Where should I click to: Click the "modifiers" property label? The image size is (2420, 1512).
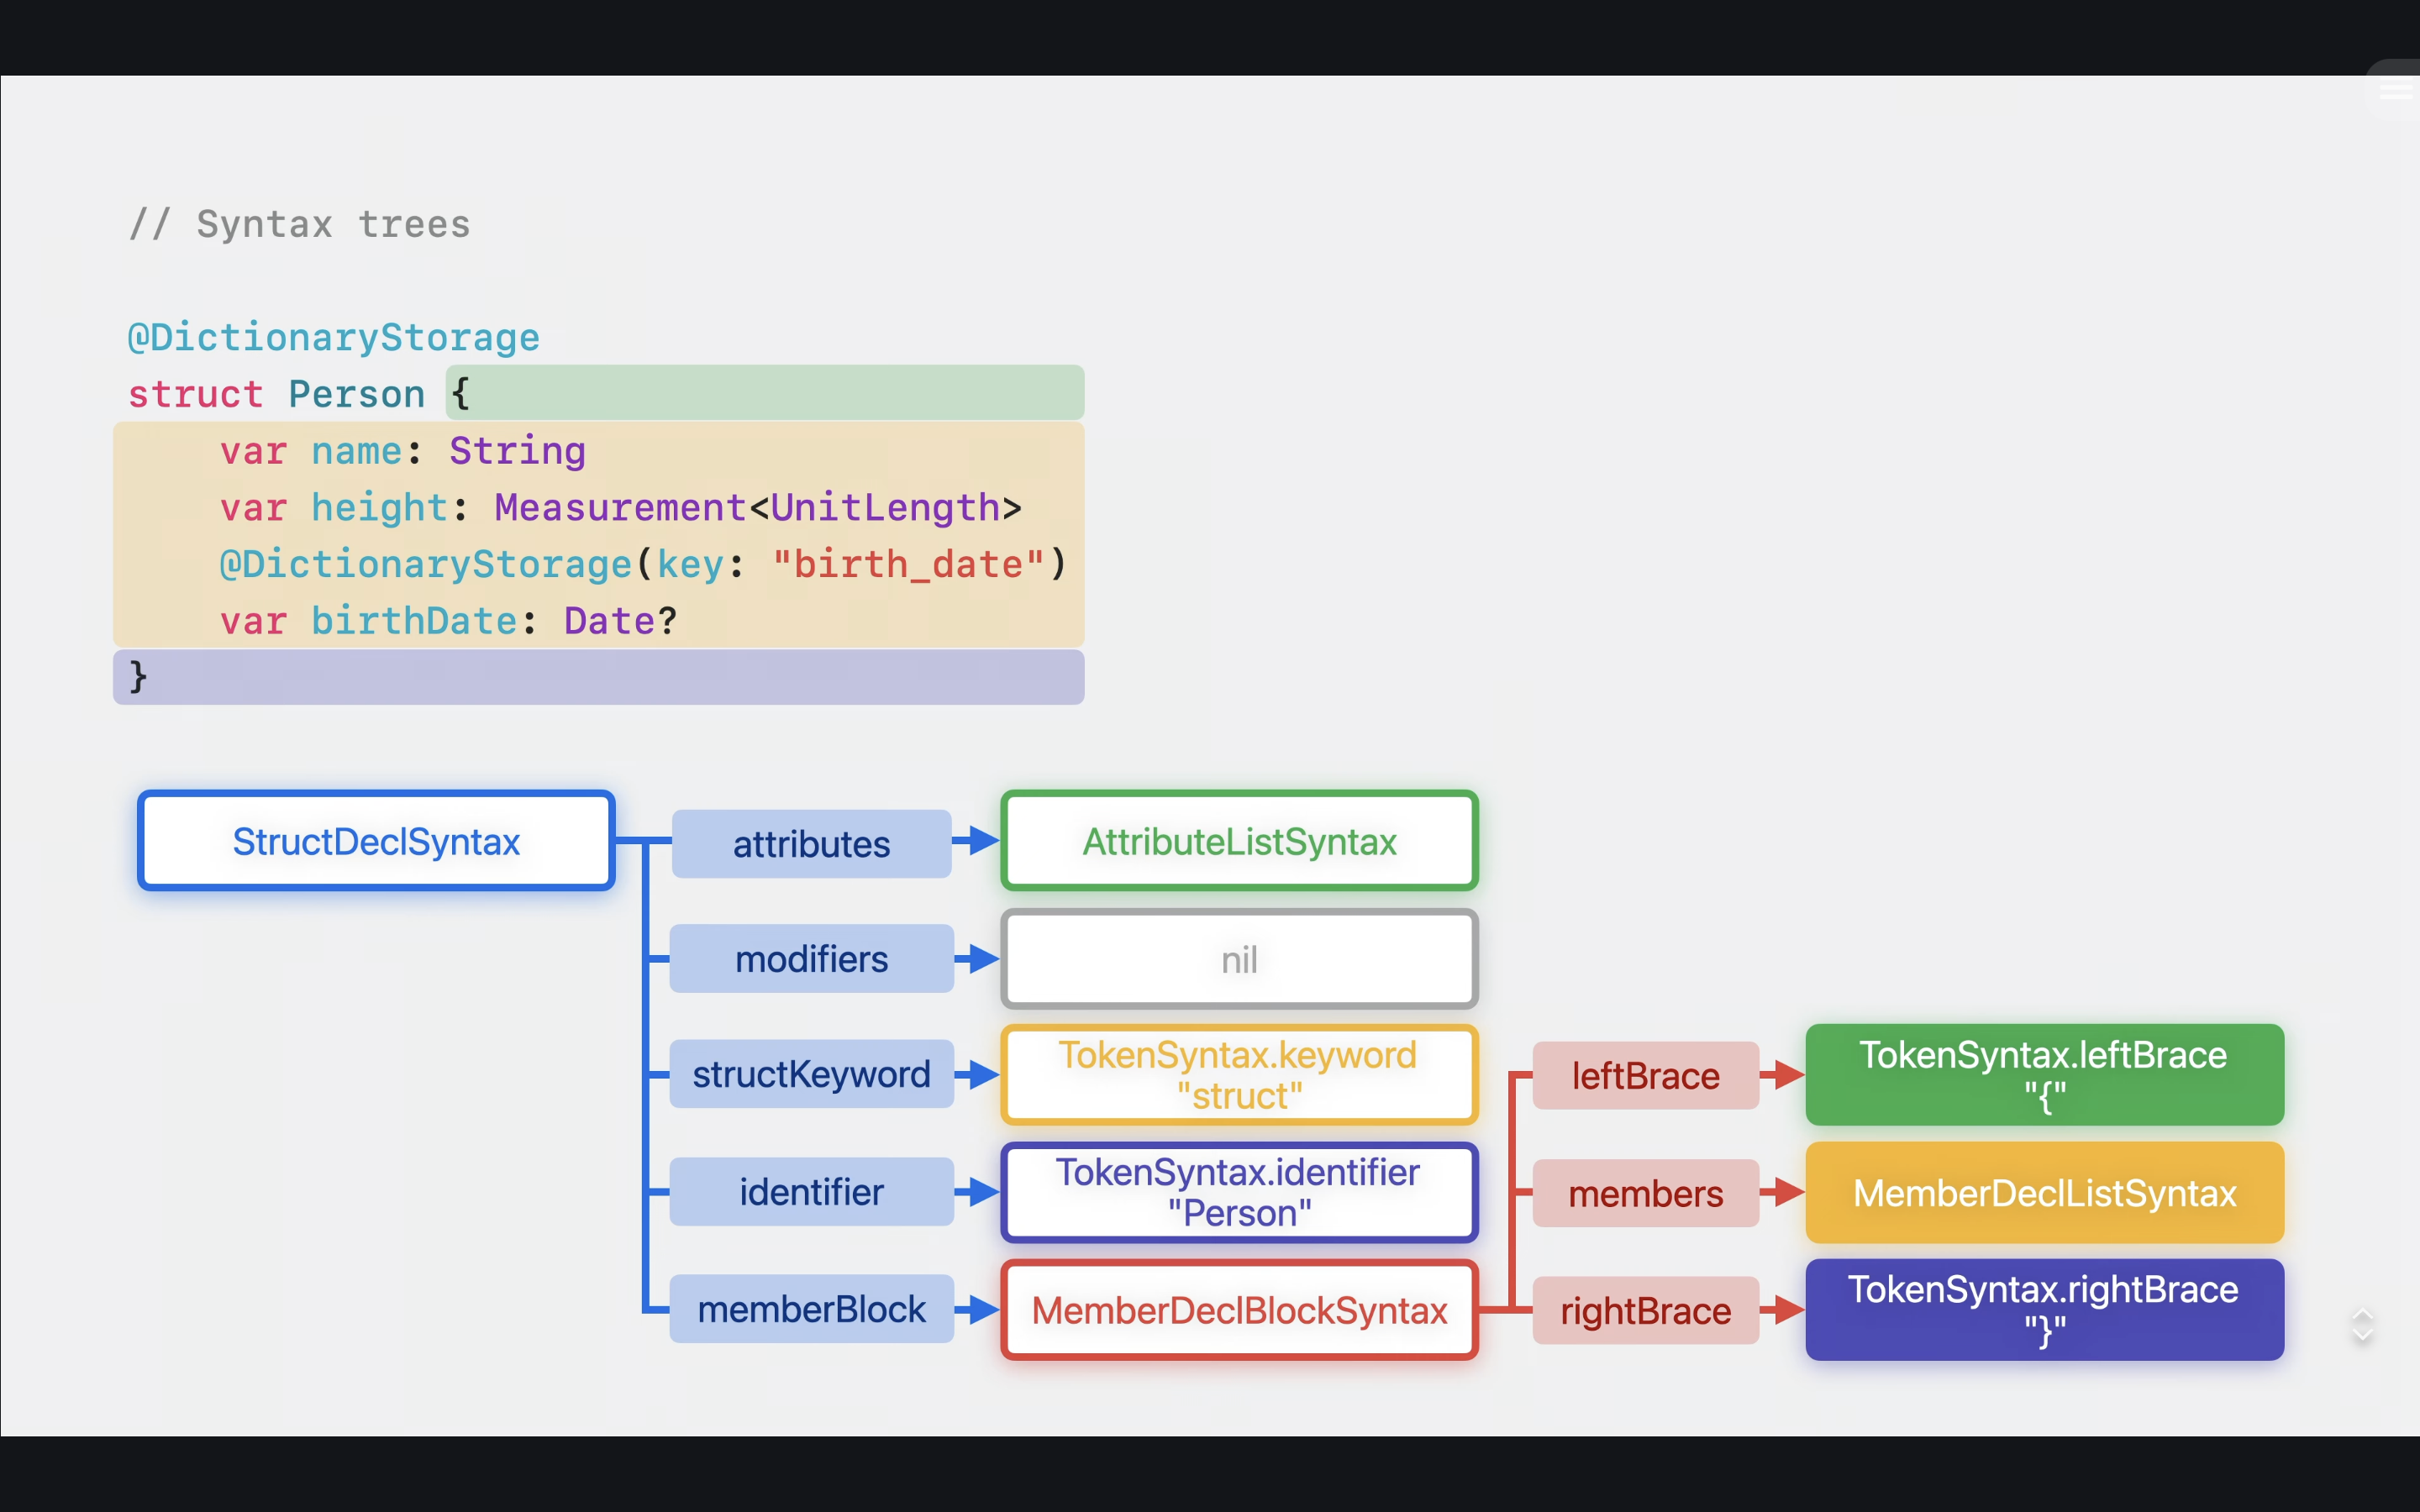pyautogui.click(x=811, y=959)
